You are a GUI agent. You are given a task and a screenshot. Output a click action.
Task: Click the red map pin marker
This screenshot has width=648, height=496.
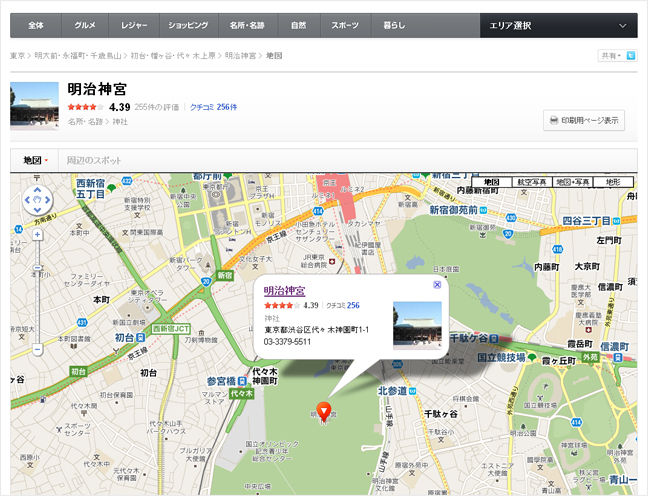click(x=324, y=411)
